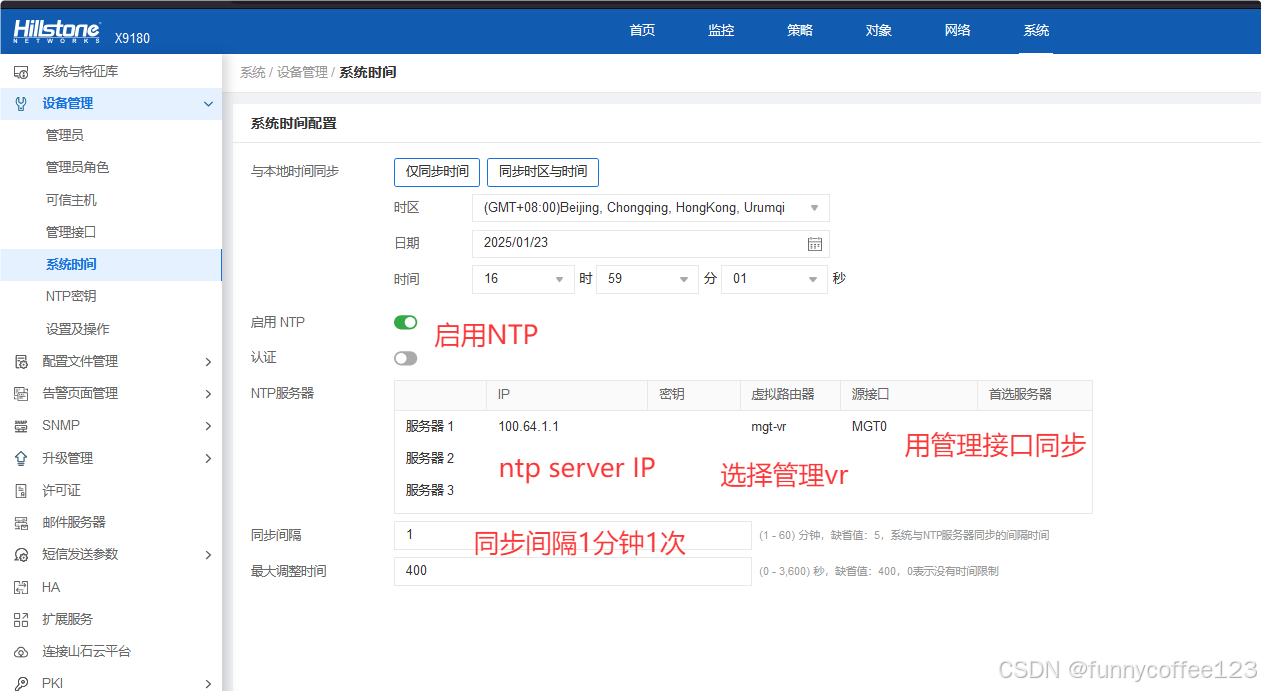Click the 配置文件管理 sidebar icon
The height and width of the screenshot is (691, 1261).
[21, 361]
